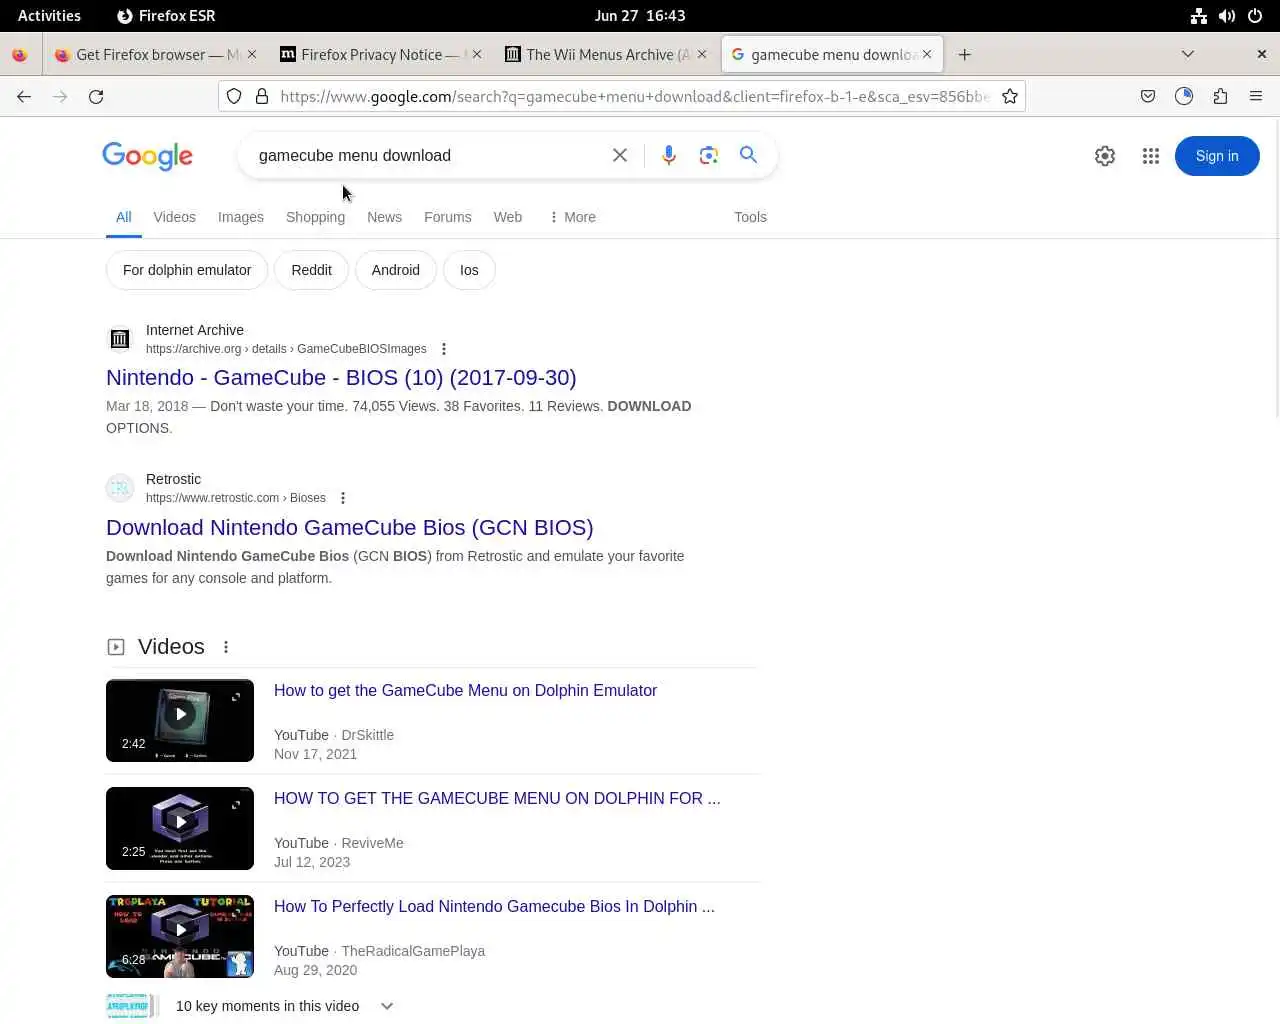The width and height of the screenshot is (1280, 1024).
Task: Play the TheRadicalGamePlaya video thumbnail
Action: point(180,936)
